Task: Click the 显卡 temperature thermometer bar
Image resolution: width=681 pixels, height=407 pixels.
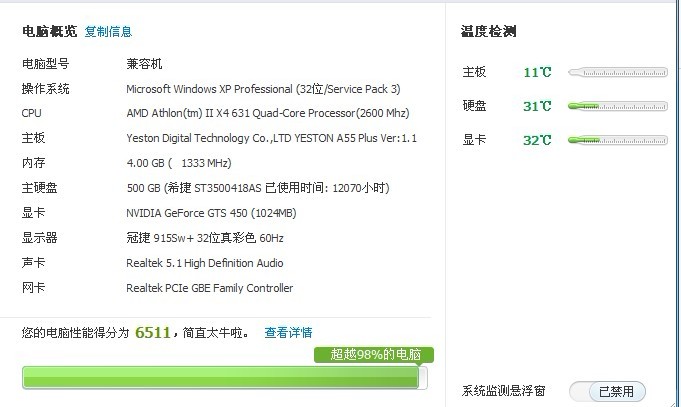Action: pyautogui.click(x=616, y=140)
